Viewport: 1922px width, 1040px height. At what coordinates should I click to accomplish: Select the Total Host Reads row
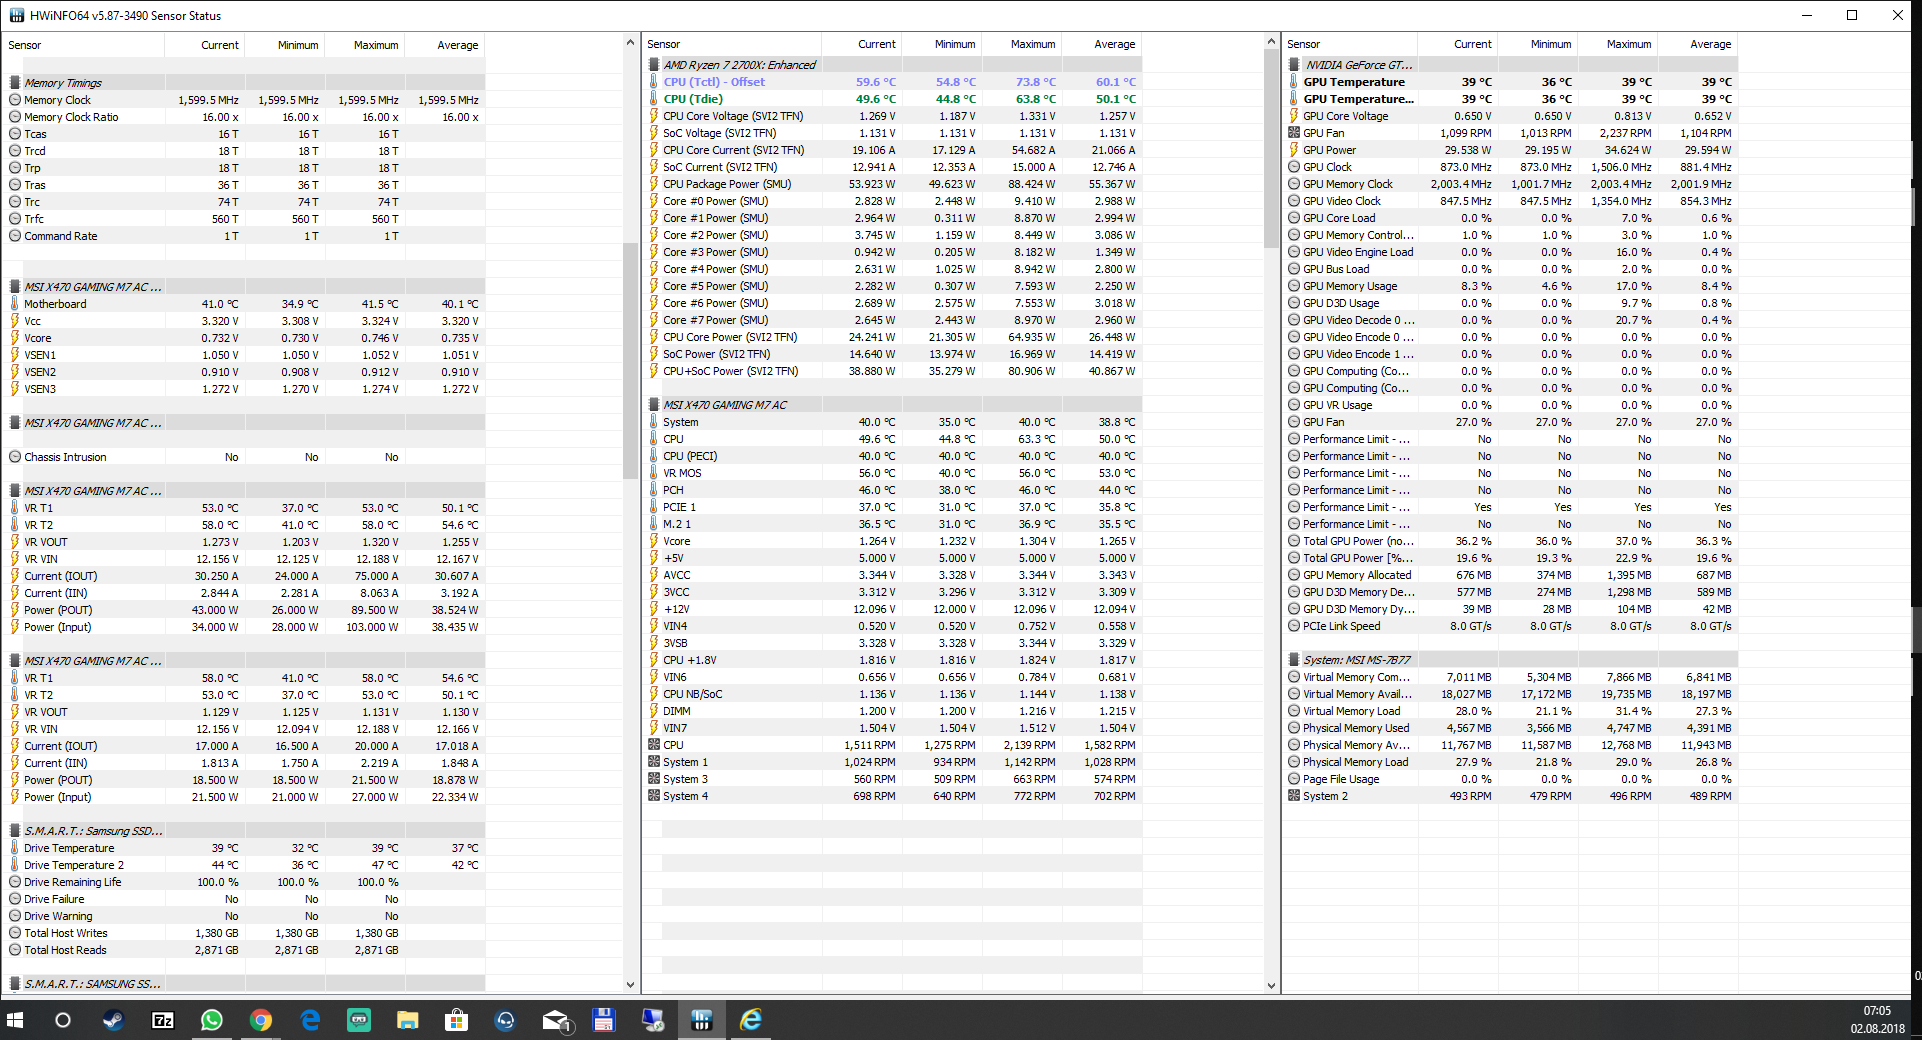tap(244, 950)
